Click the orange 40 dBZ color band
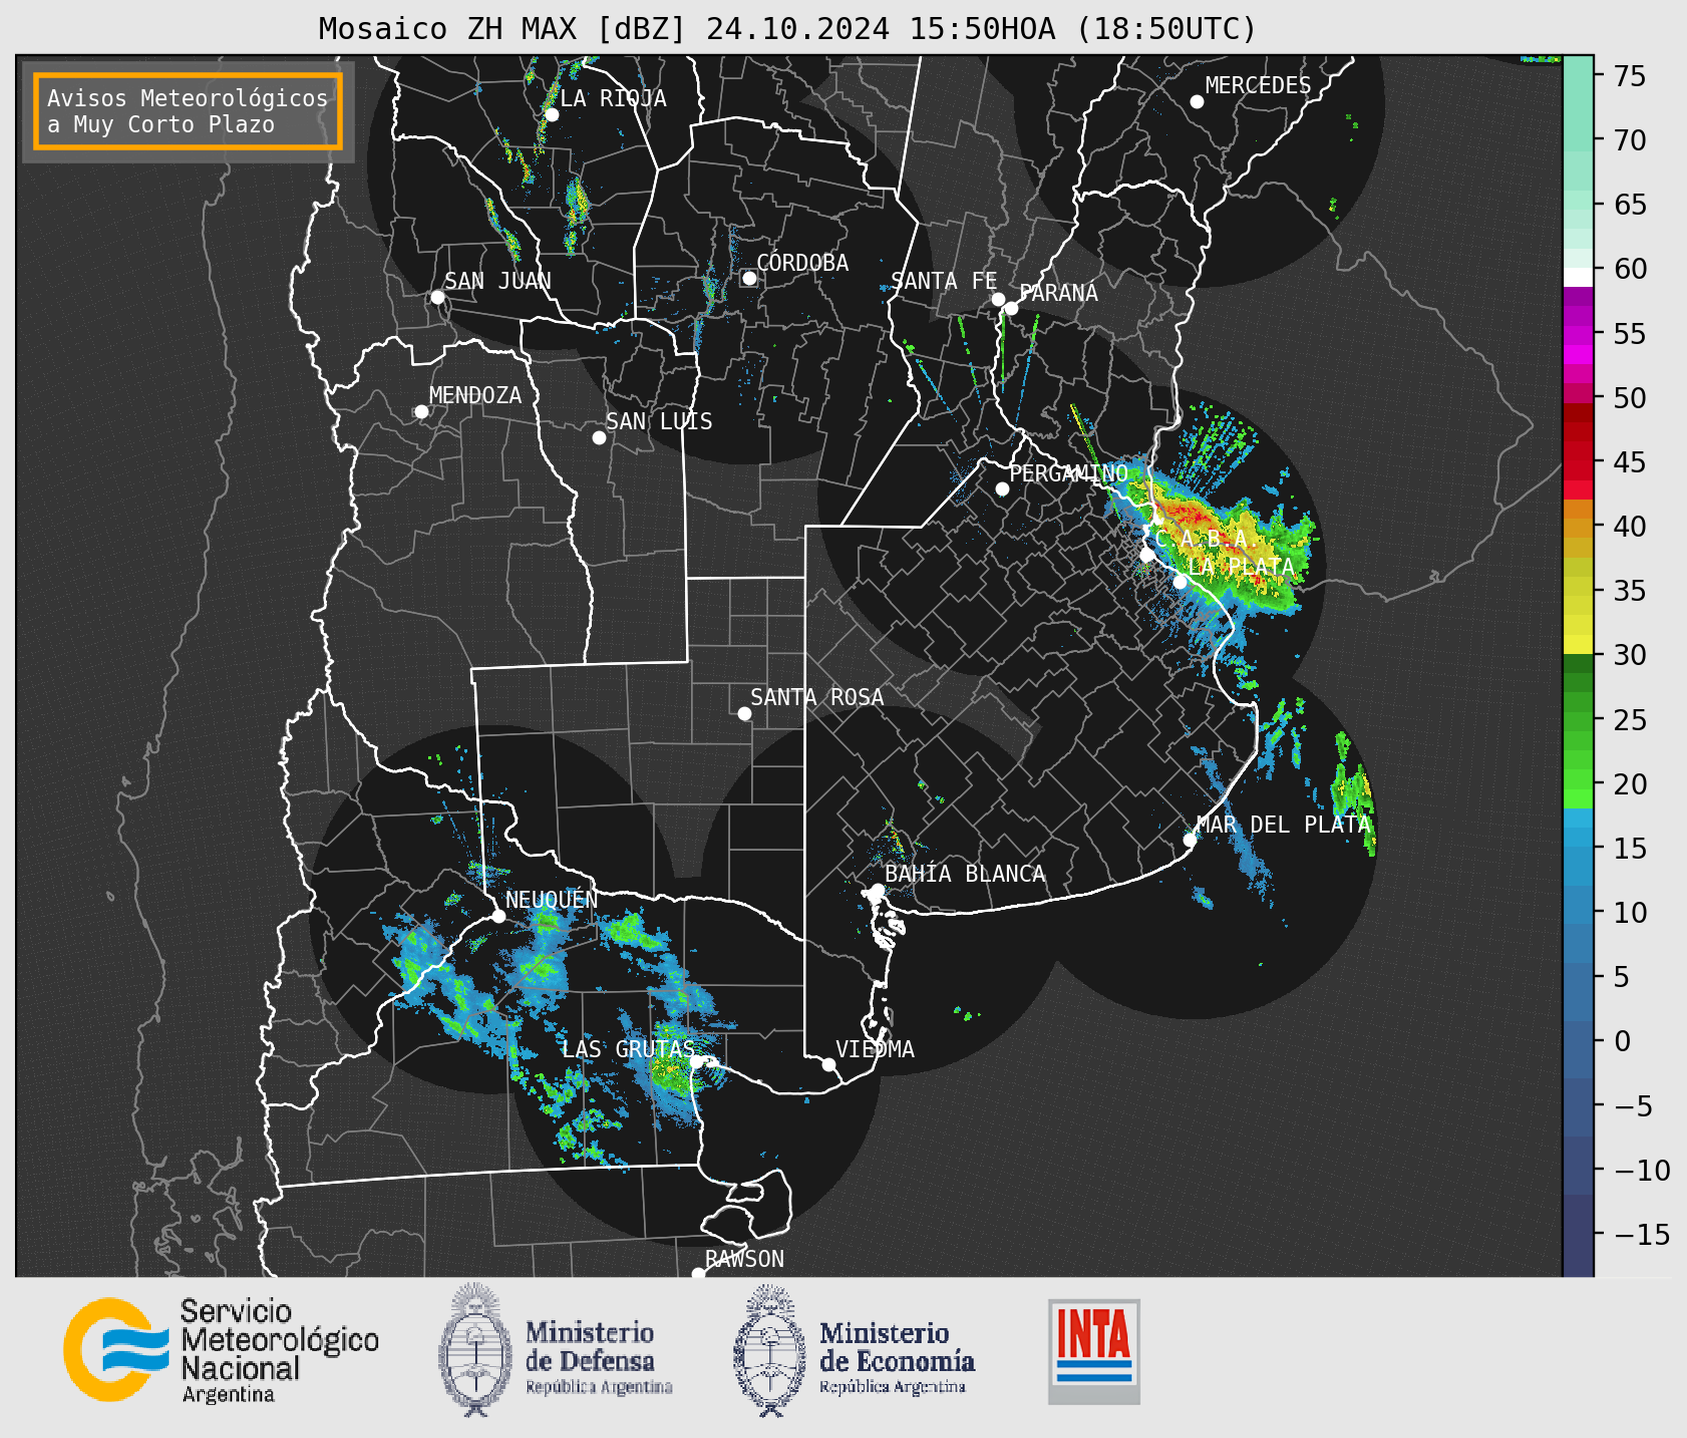Image resolution: width=1687 pixels, height=1438 pixels. tap(1578, 527)
